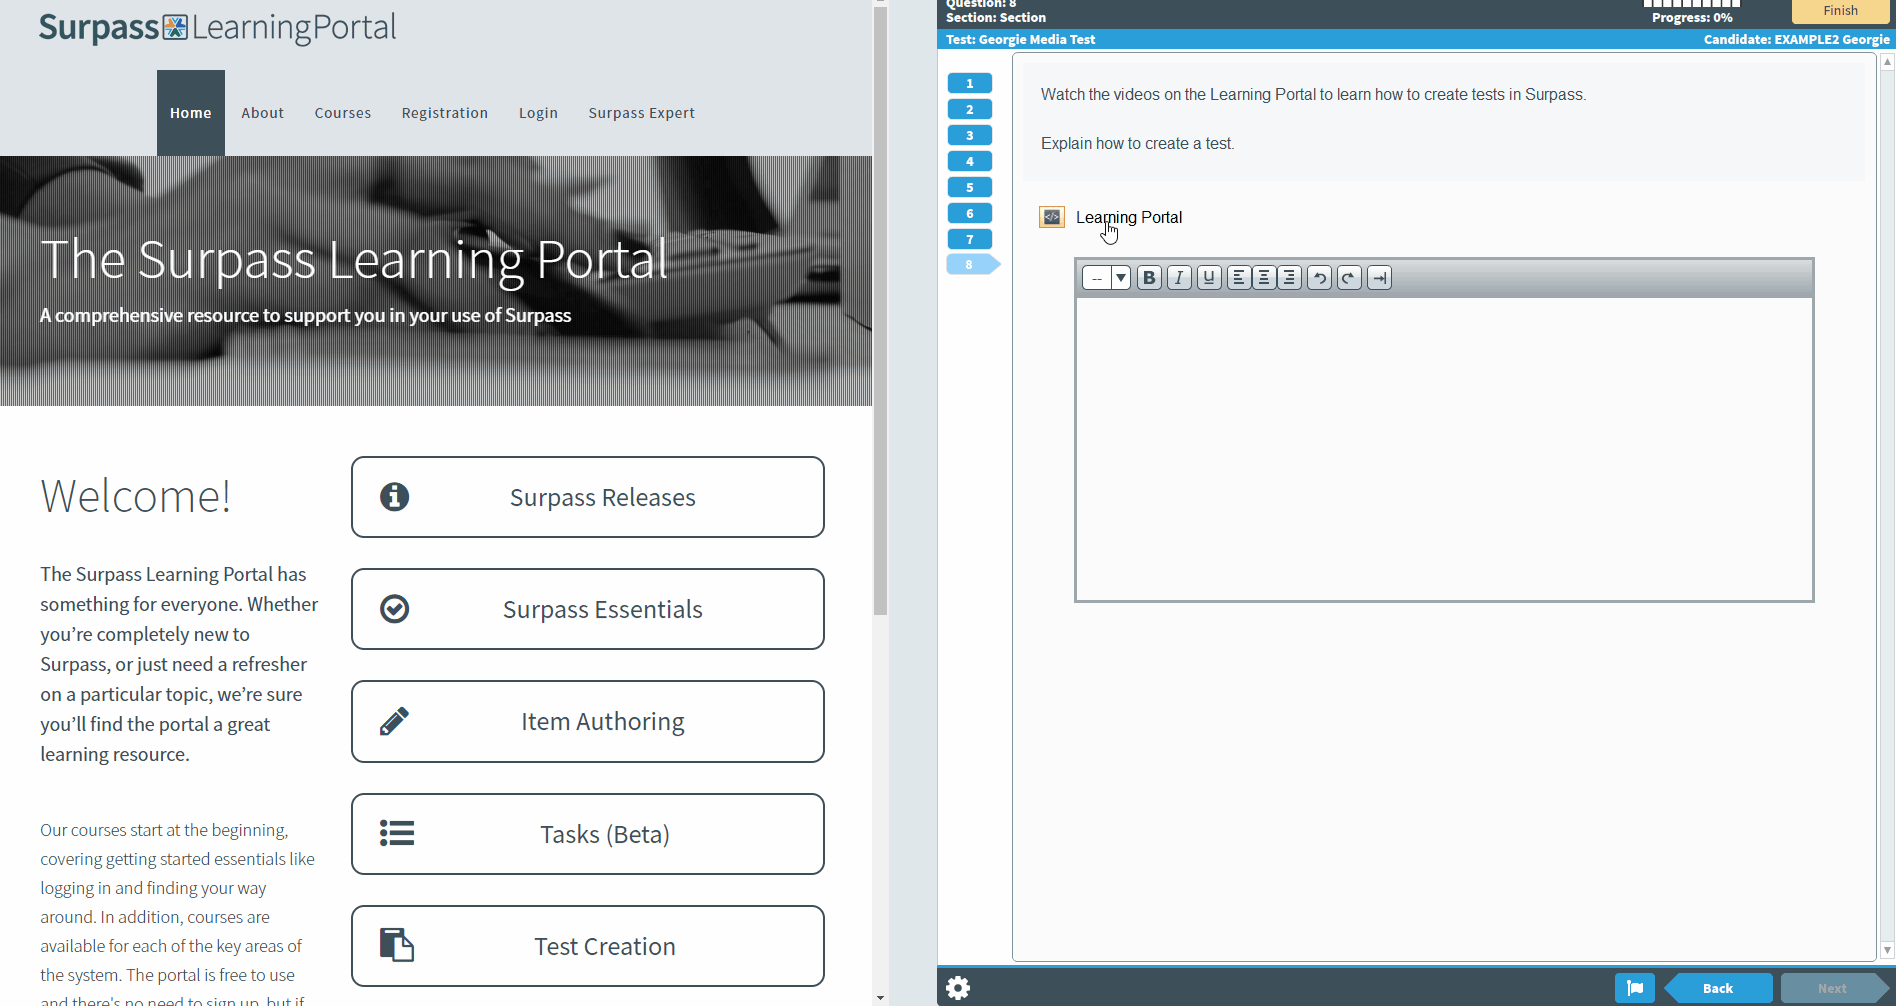Click the Learning Portal link label
Viewport: 1896px width, 1006px height.
(1129, 217)
